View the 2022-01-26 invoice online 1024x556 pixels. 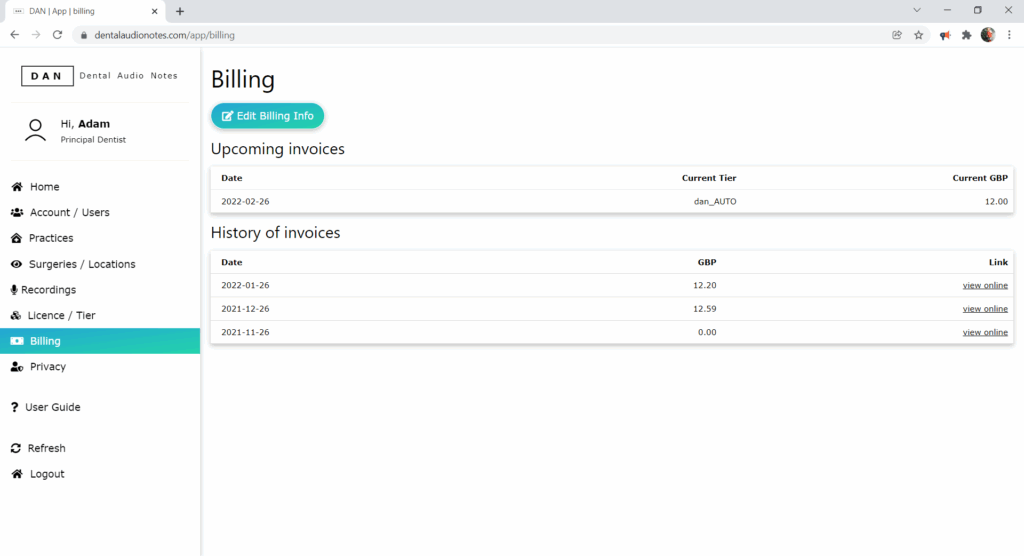(984, 286)
